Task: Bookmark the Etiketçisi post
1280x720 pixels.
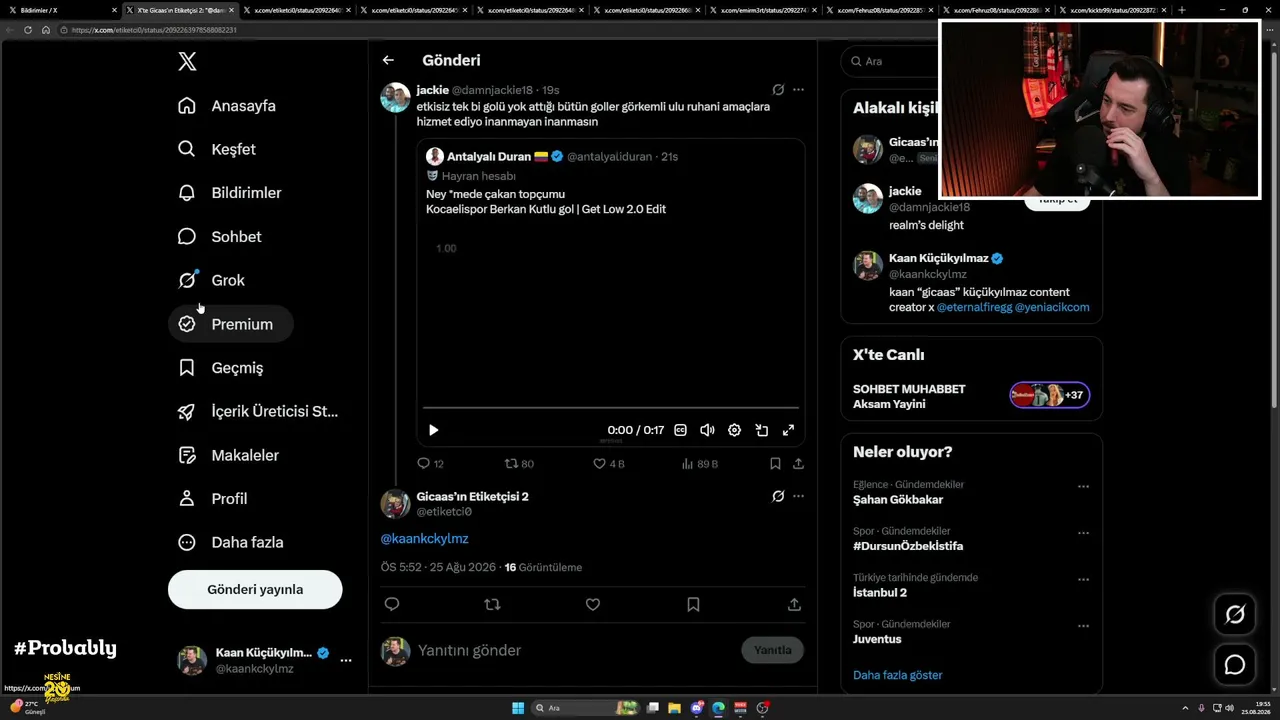Action: click(x=693, y=604)
